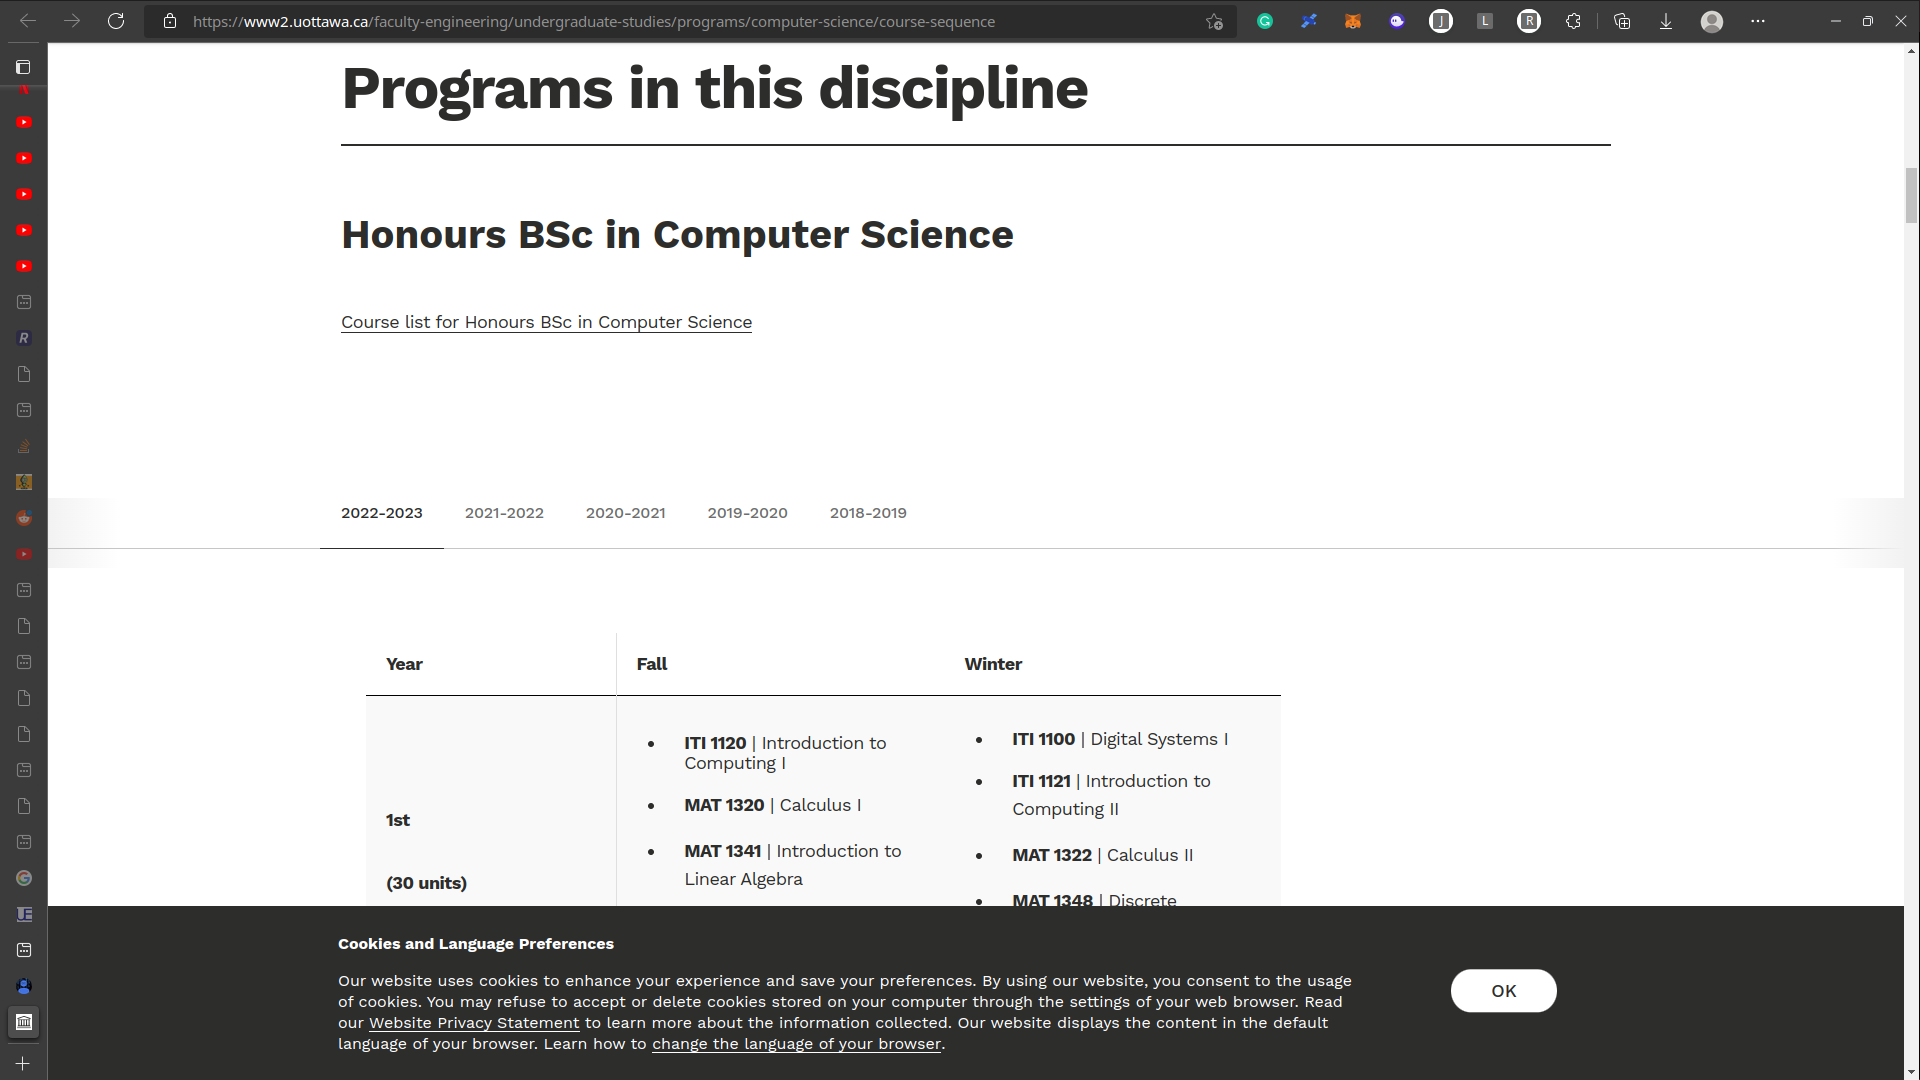
Task: Open the Settings and more ellipsis menu
Action: pos(1758,21)
